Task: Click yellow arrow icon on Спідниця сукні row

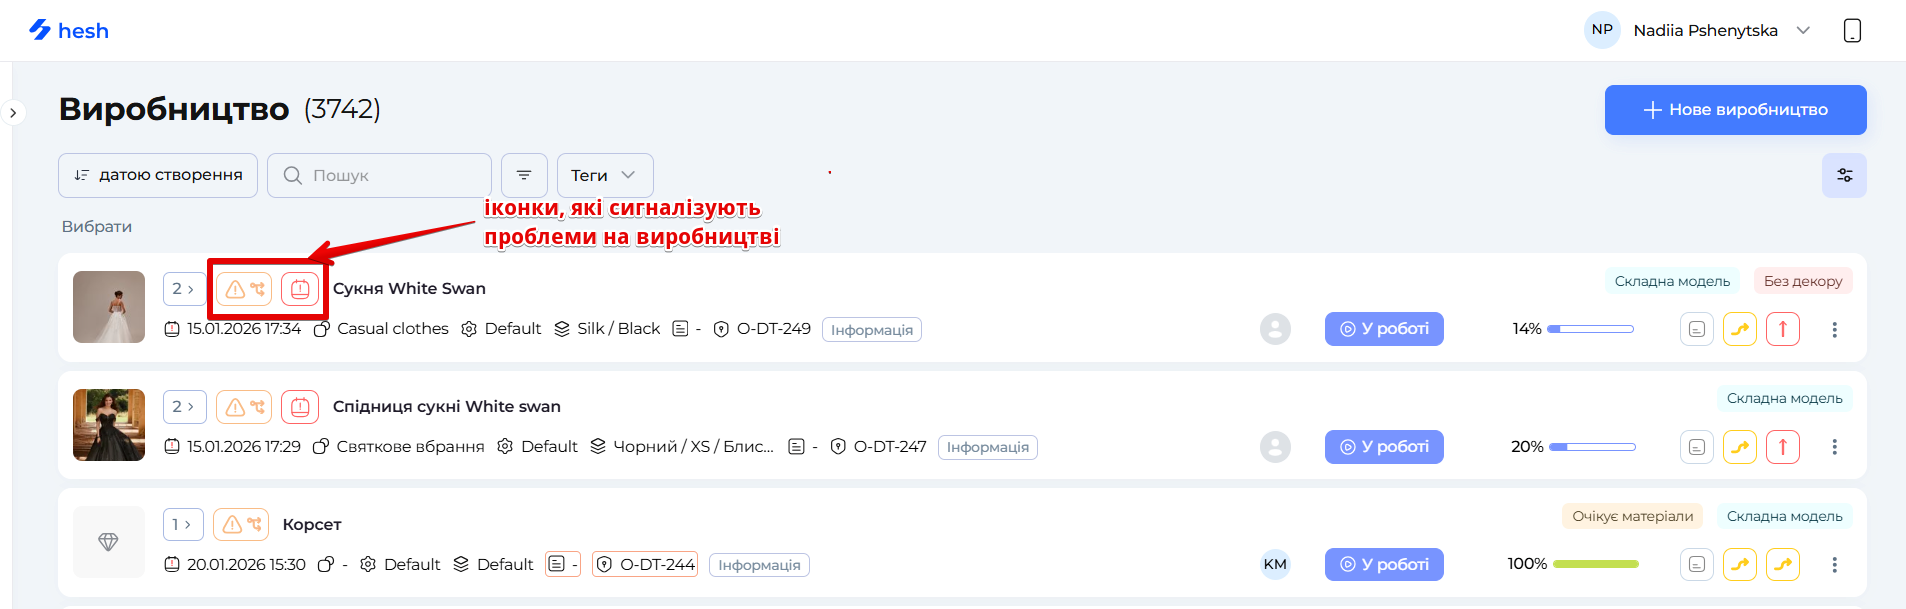Action: (1740, 447)
